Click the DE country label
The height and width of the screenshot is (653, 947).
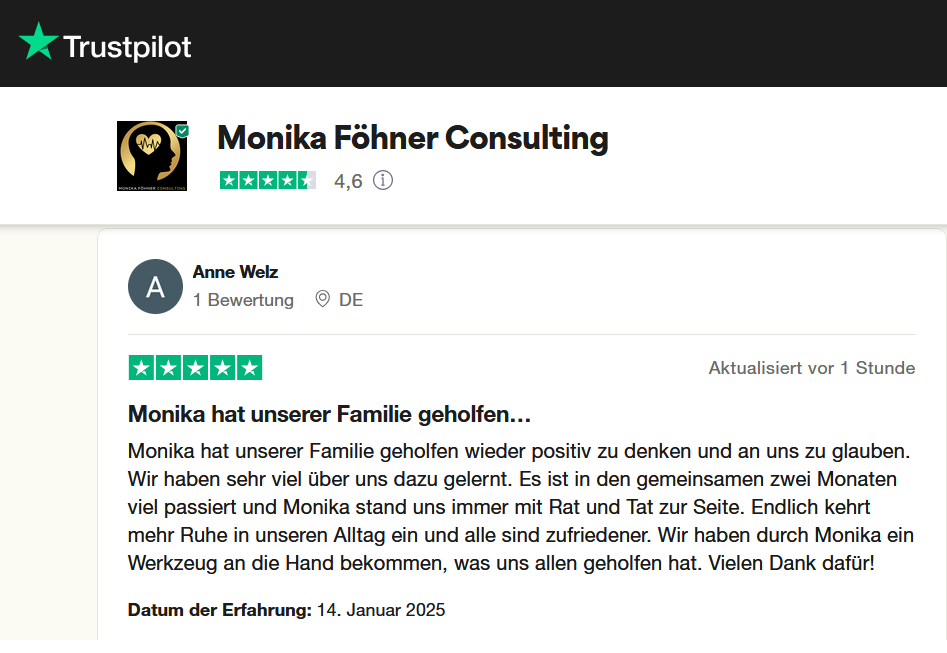[350, 299]
